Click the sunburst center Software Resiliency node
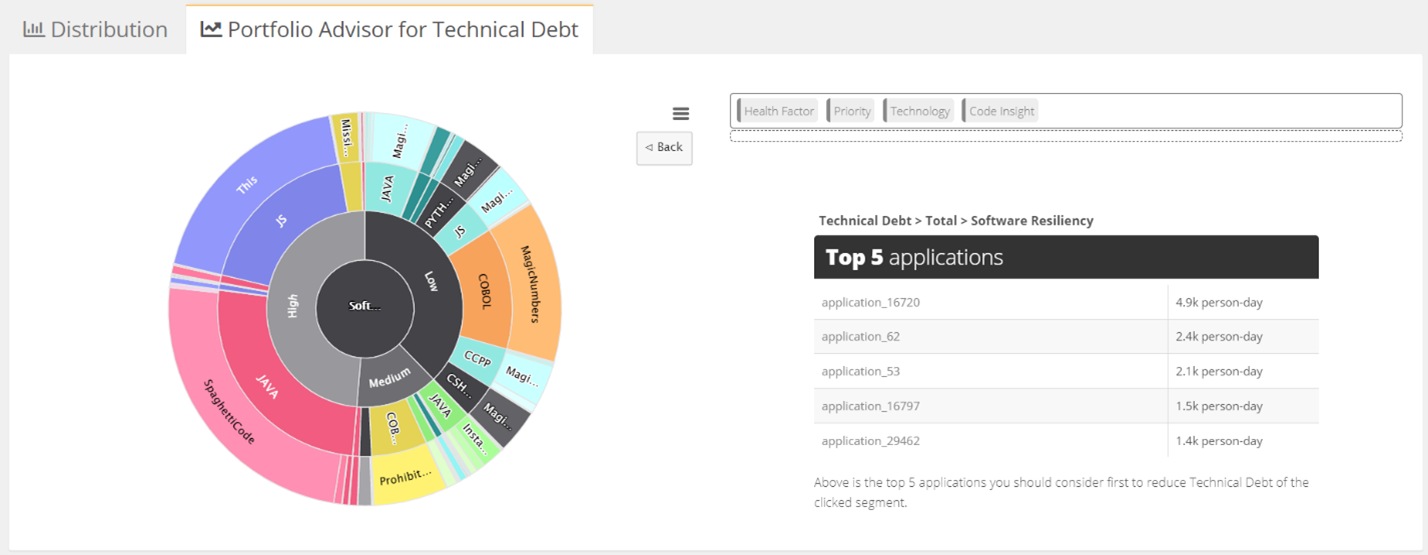The height and width of the screenshot is (555, 1428). click(x=365, y=305)
